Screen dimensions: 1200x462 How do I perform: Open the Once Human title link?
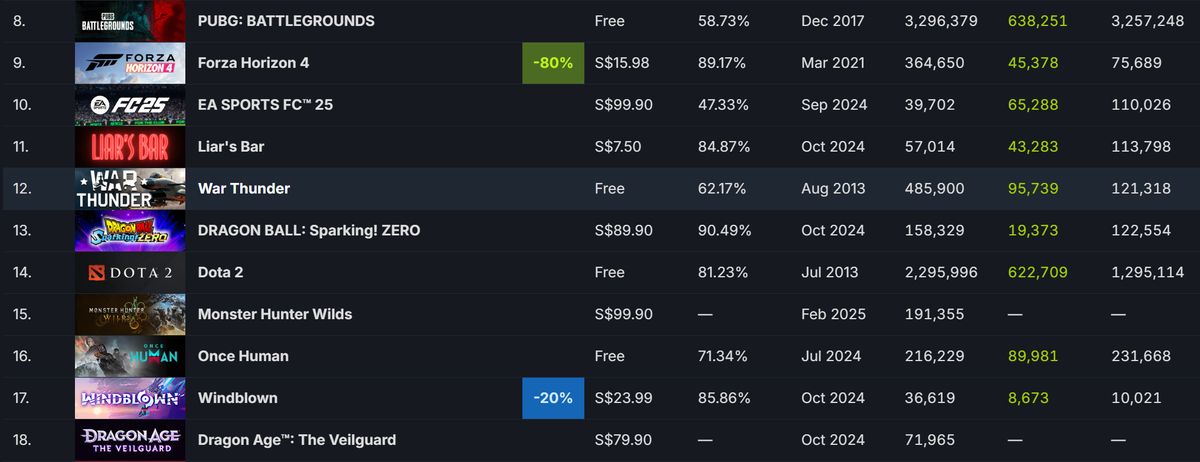[x=243, y=356]
